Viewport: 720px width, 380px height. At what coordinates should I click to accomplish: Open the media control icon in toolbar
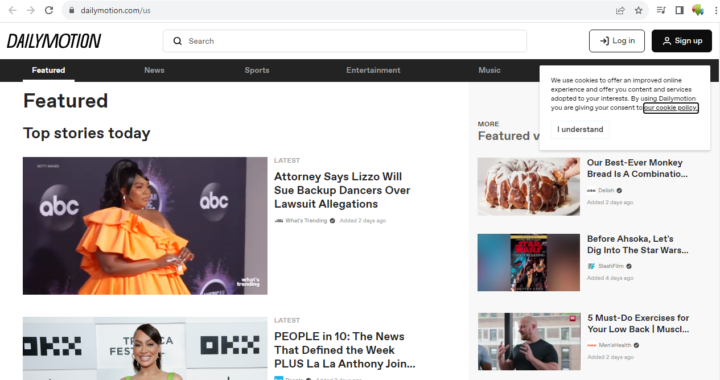661,10
